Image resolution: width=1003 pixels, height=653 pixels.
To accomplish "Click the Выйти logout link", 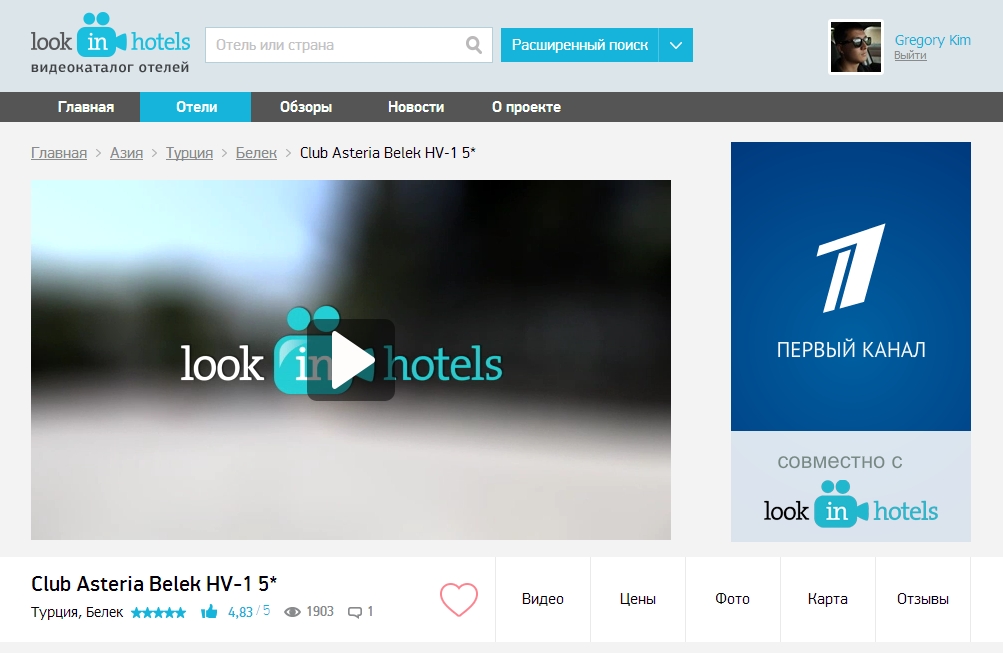I will pos(910,56).
